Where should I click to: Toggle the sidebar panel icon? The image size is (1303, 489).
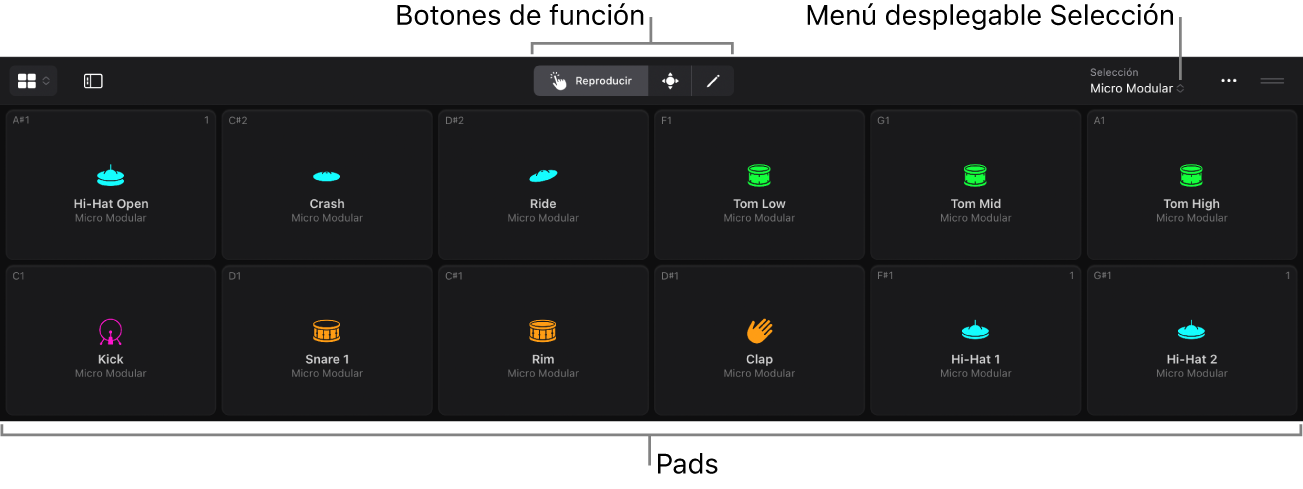93,81
